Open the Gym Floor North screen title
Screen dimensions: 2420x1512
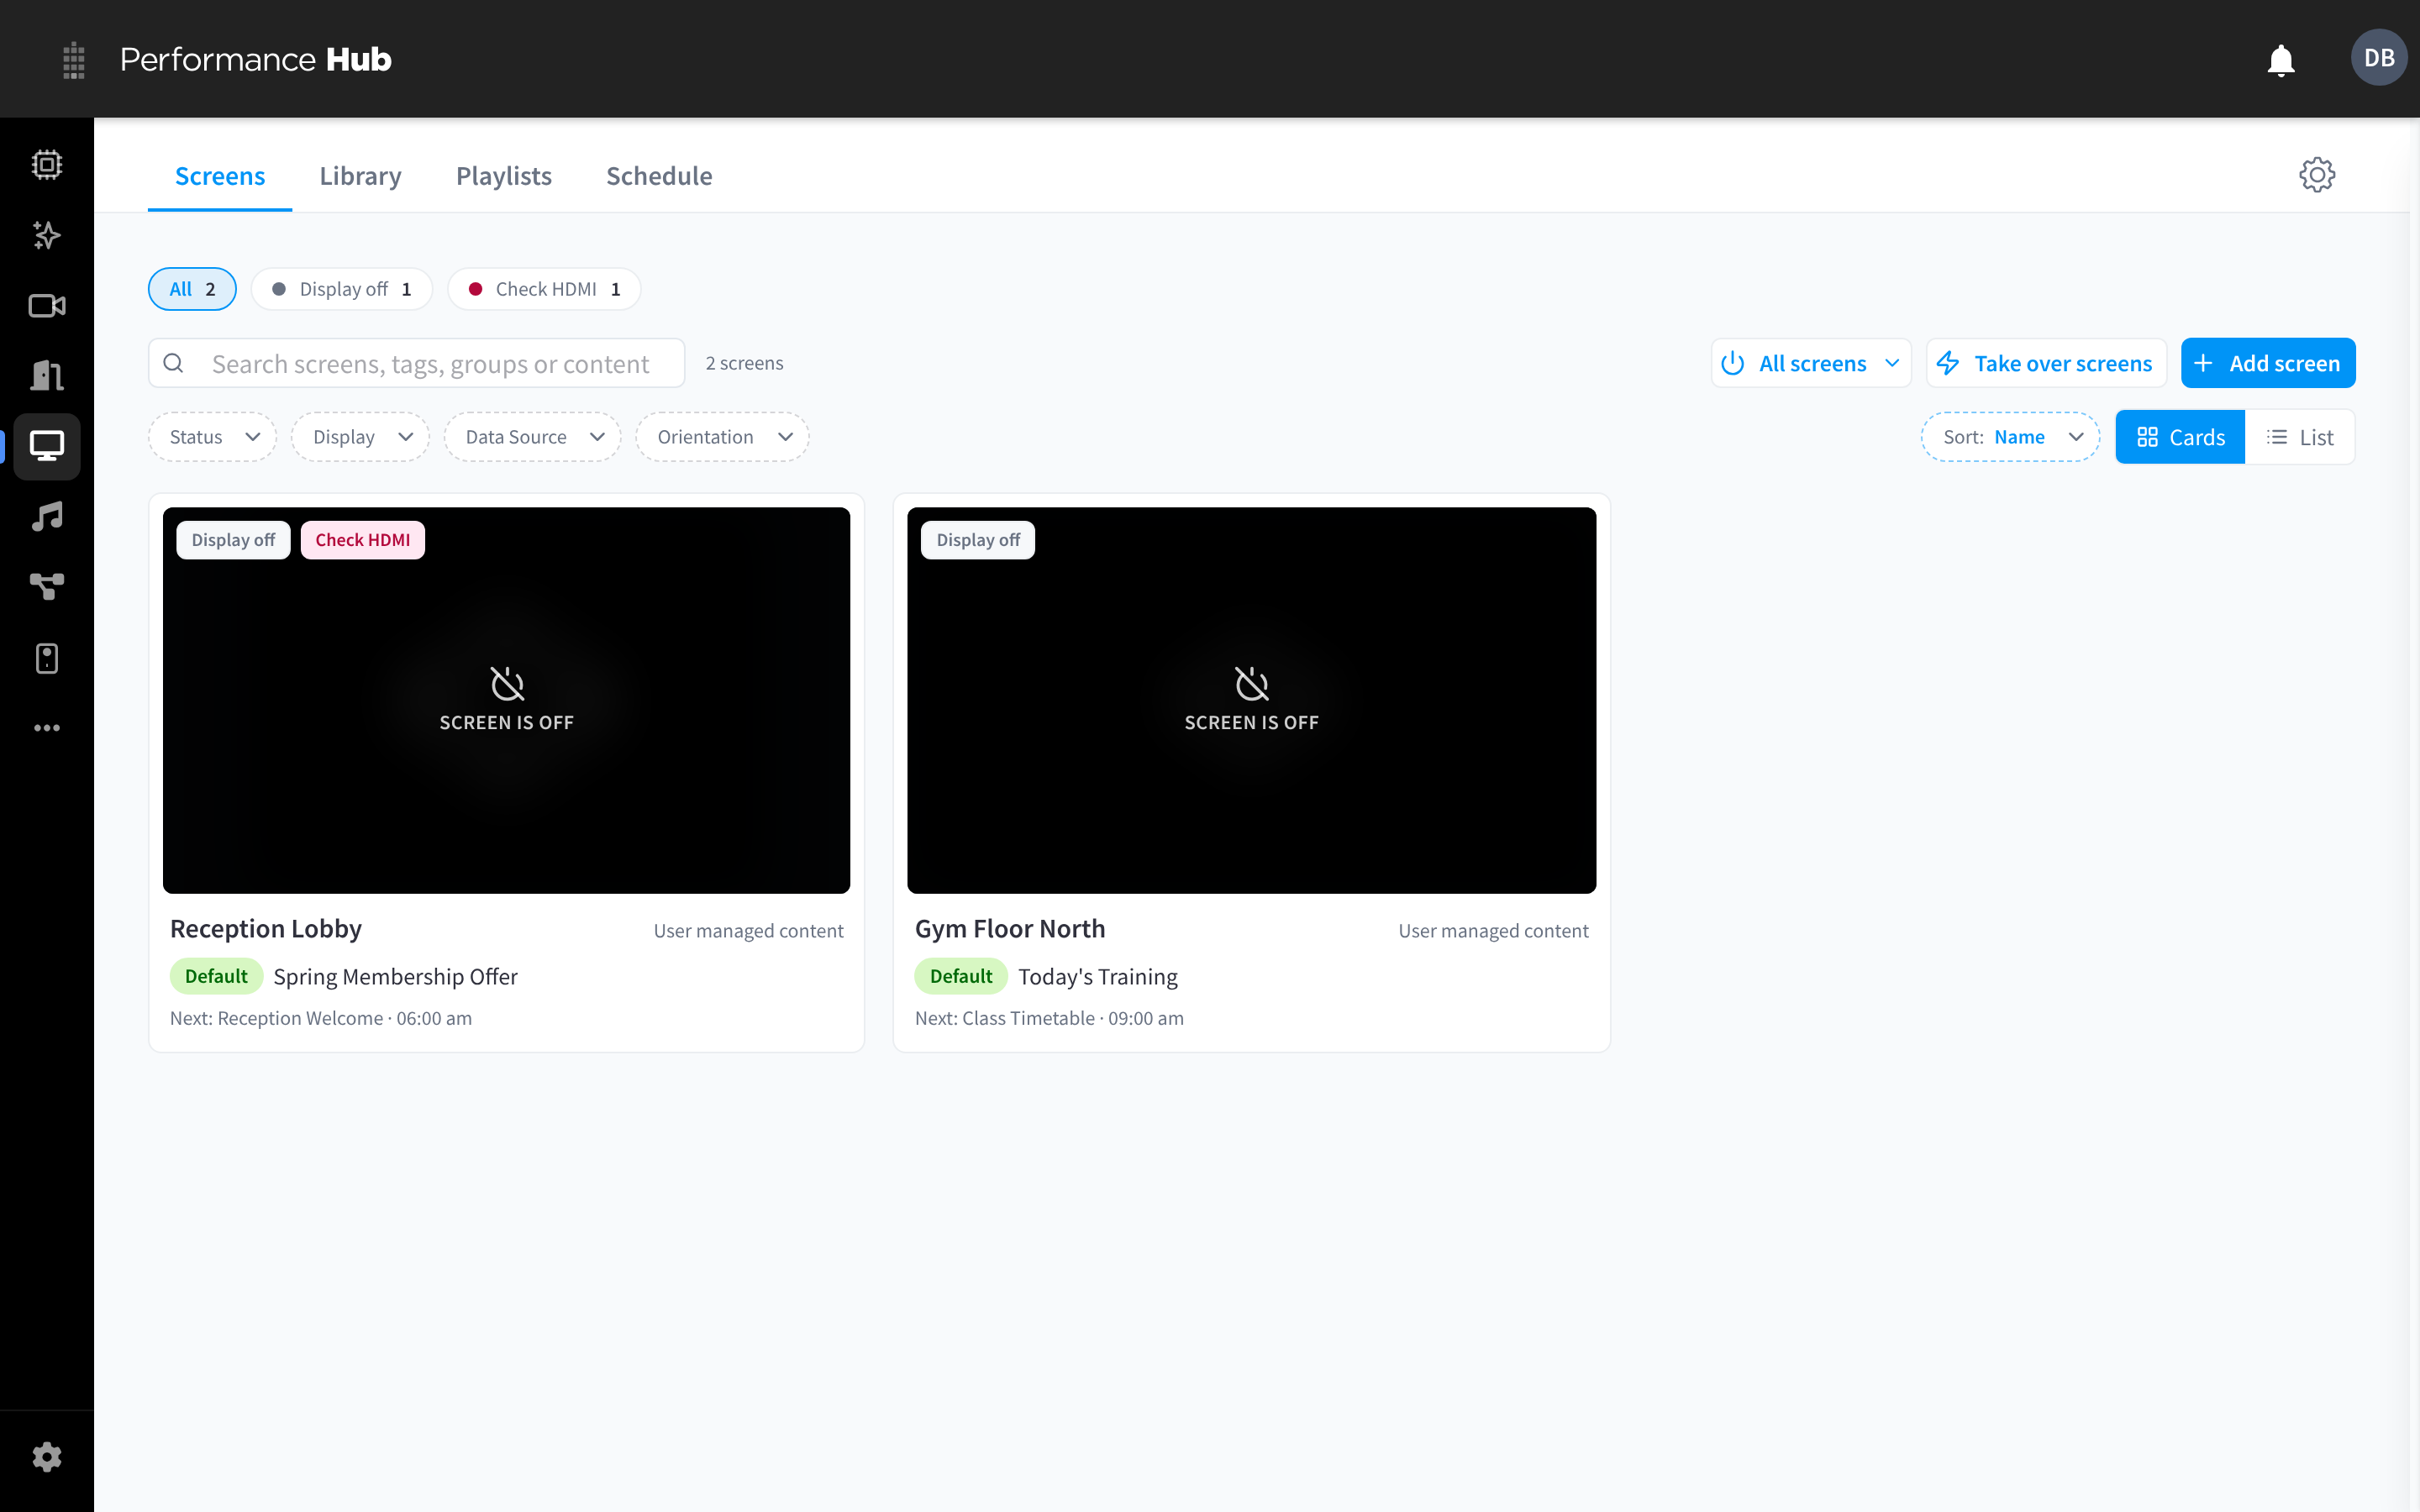(x=1010, y=929)
